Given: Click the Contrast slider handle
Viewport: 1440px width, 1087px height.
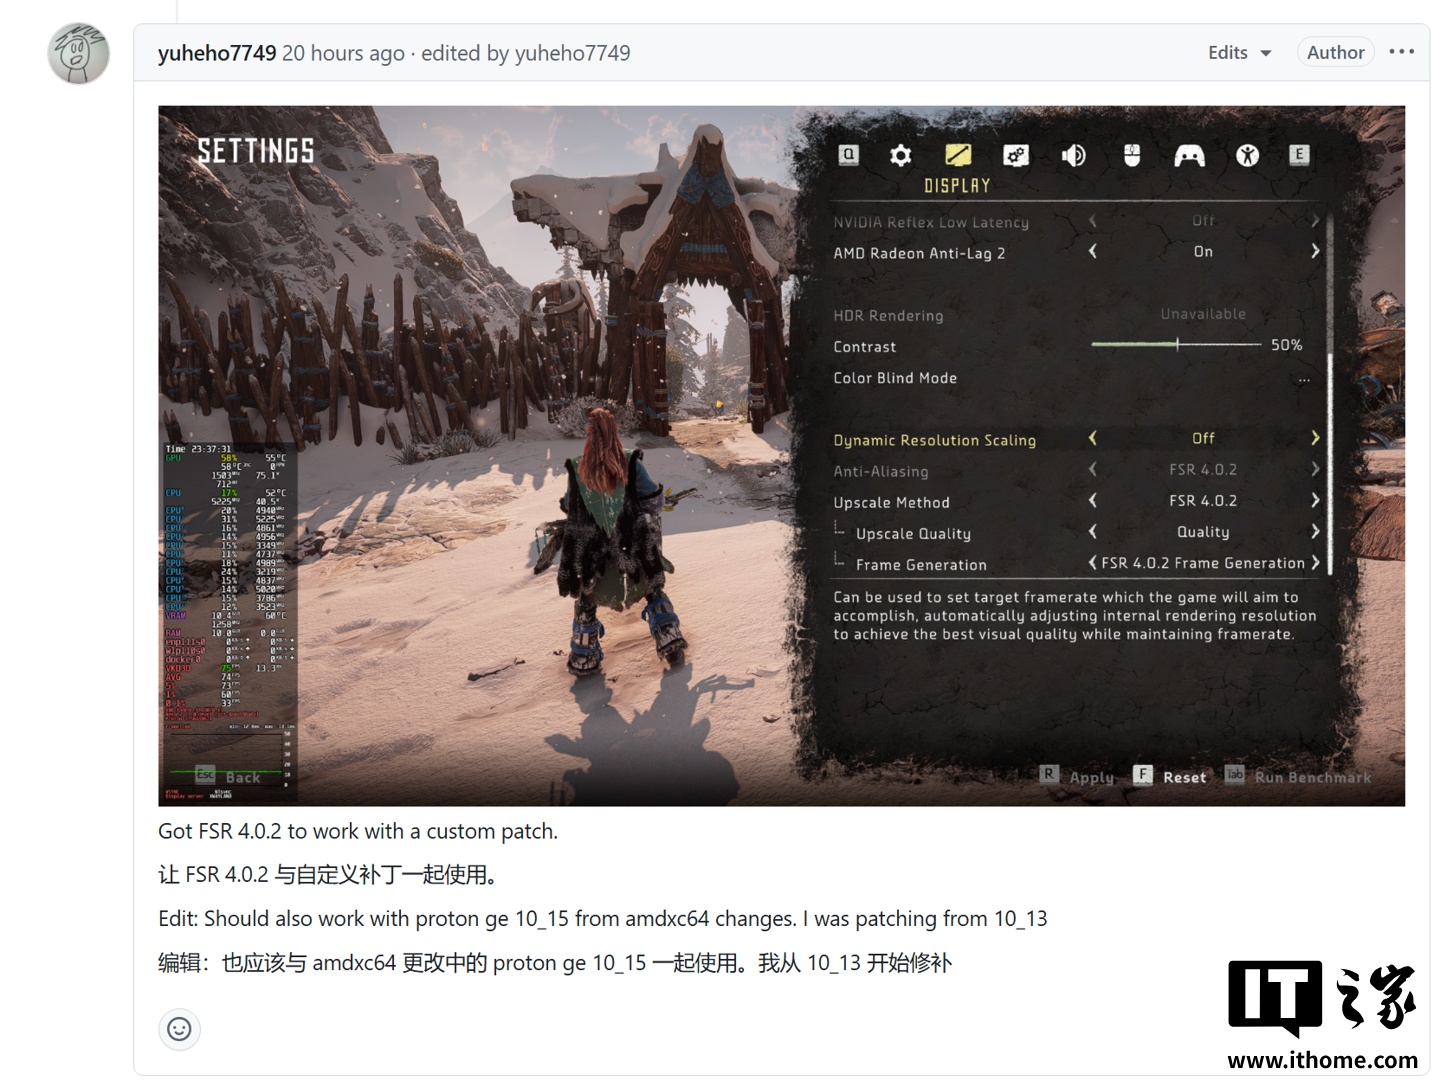Looking at the screenshot, I should (1178, 344).
